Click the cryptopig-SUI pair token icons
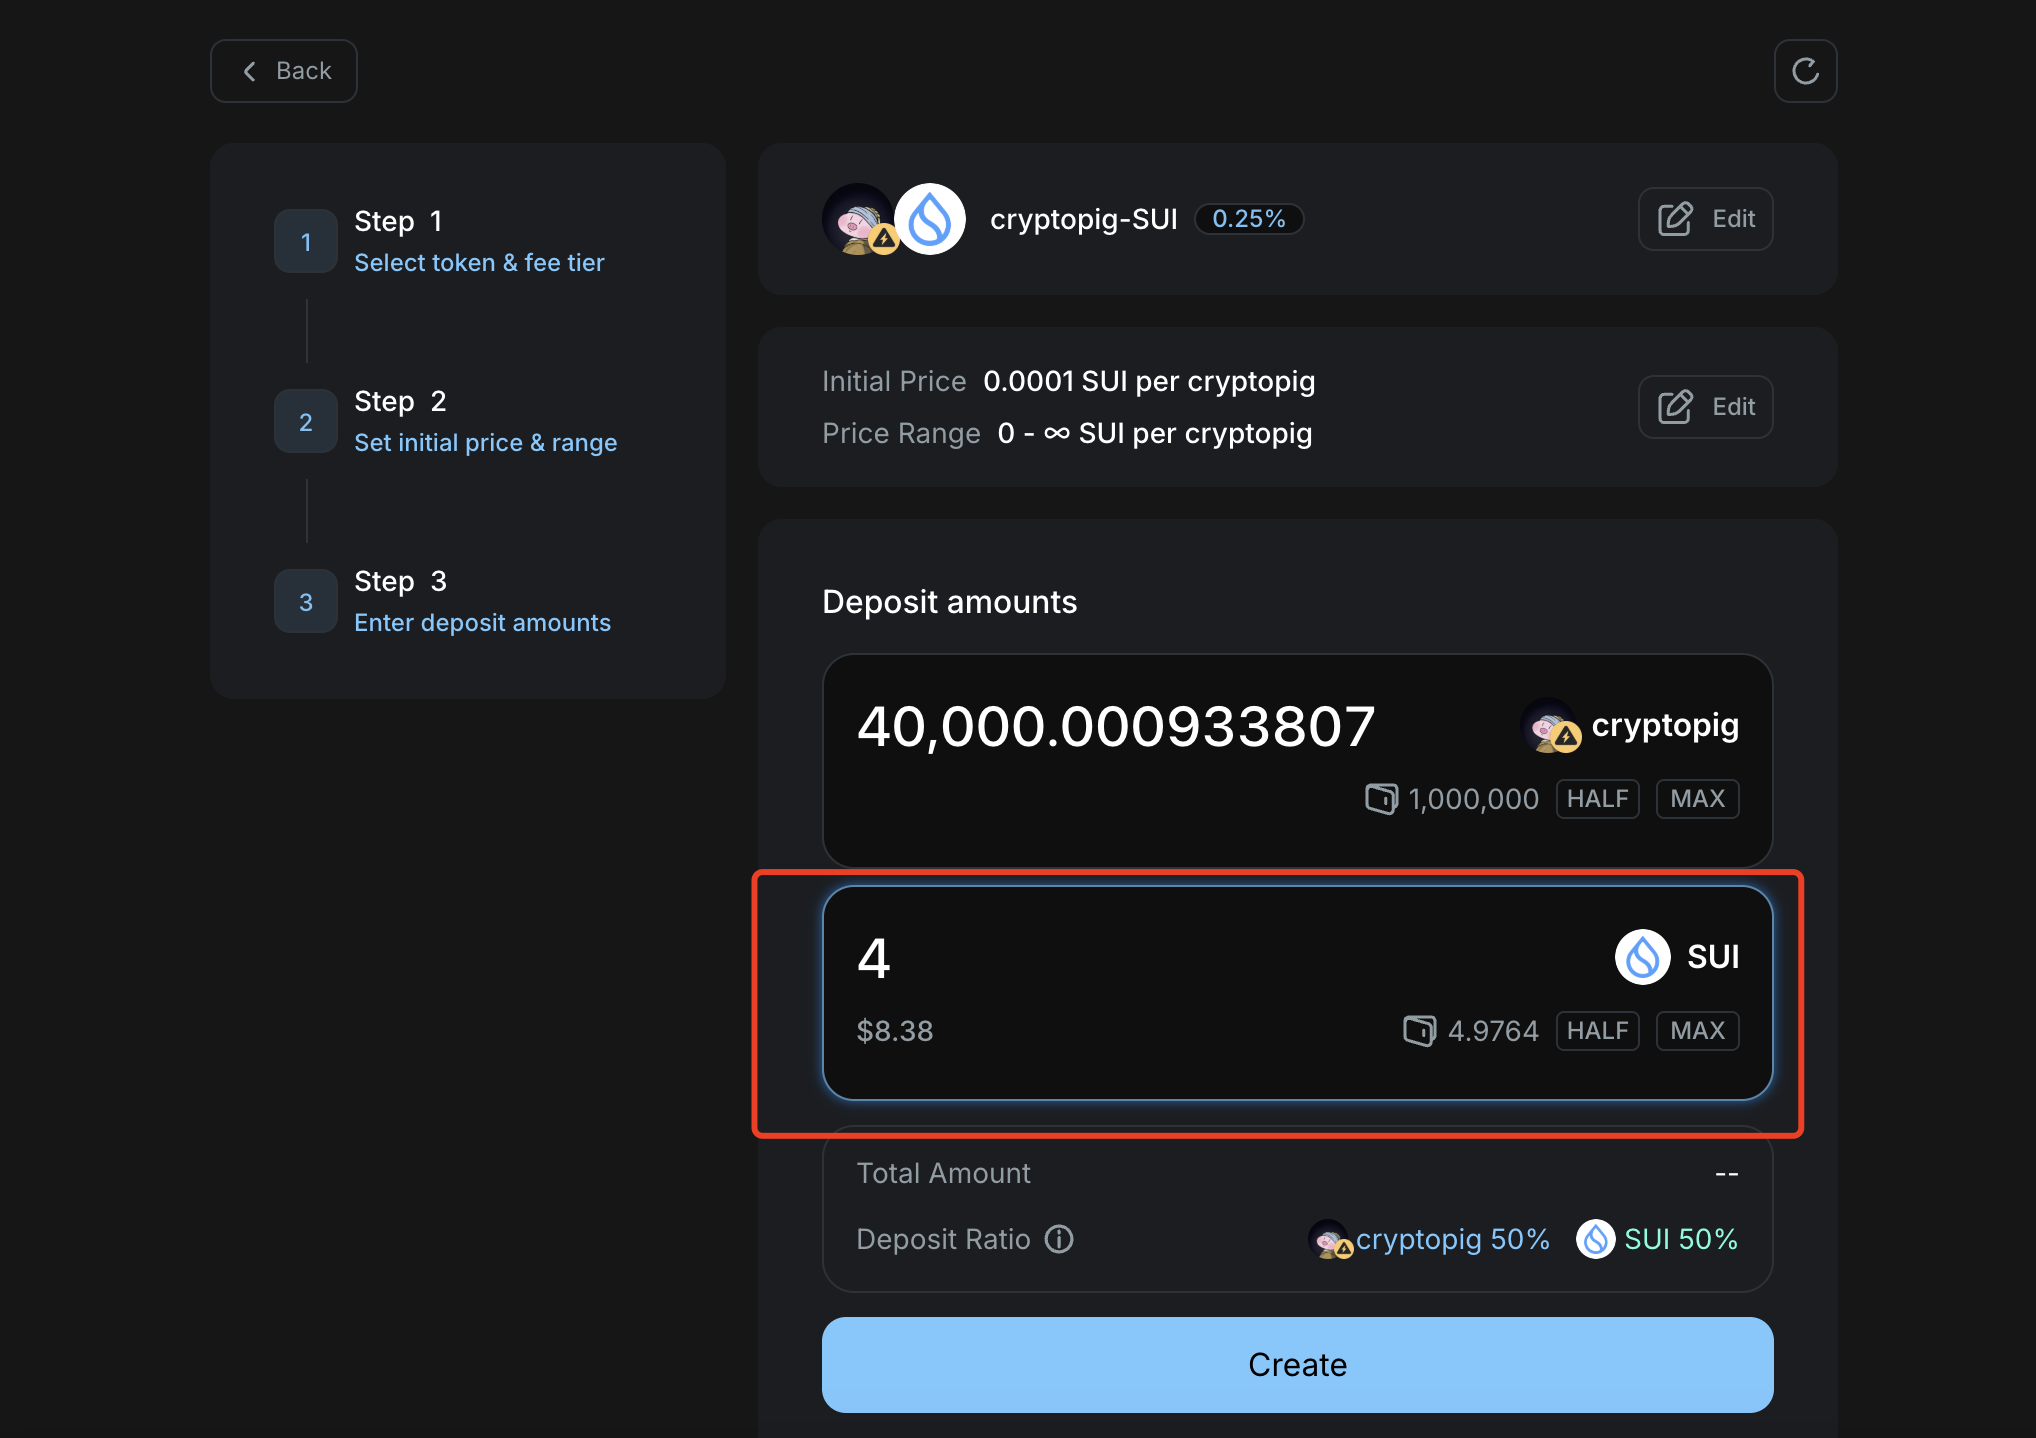The image size is (2036, 1438). tap(893, 219)
